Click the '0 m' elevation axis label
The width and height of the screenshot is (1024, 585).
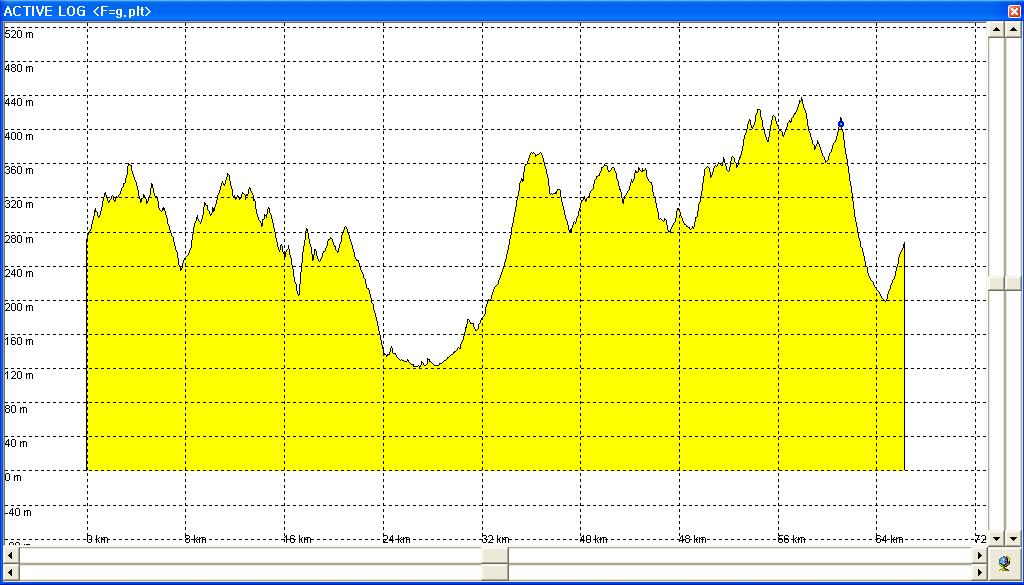click(13, 477)
